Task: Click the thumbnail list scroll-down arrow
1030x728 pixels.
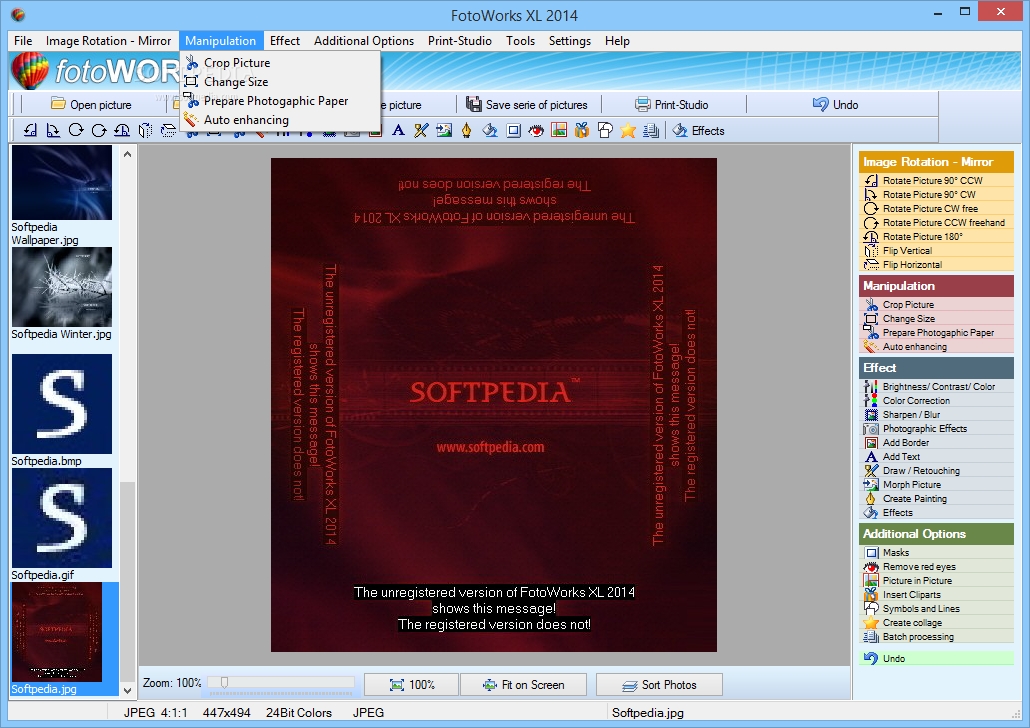Action: (x=127, y=691)
